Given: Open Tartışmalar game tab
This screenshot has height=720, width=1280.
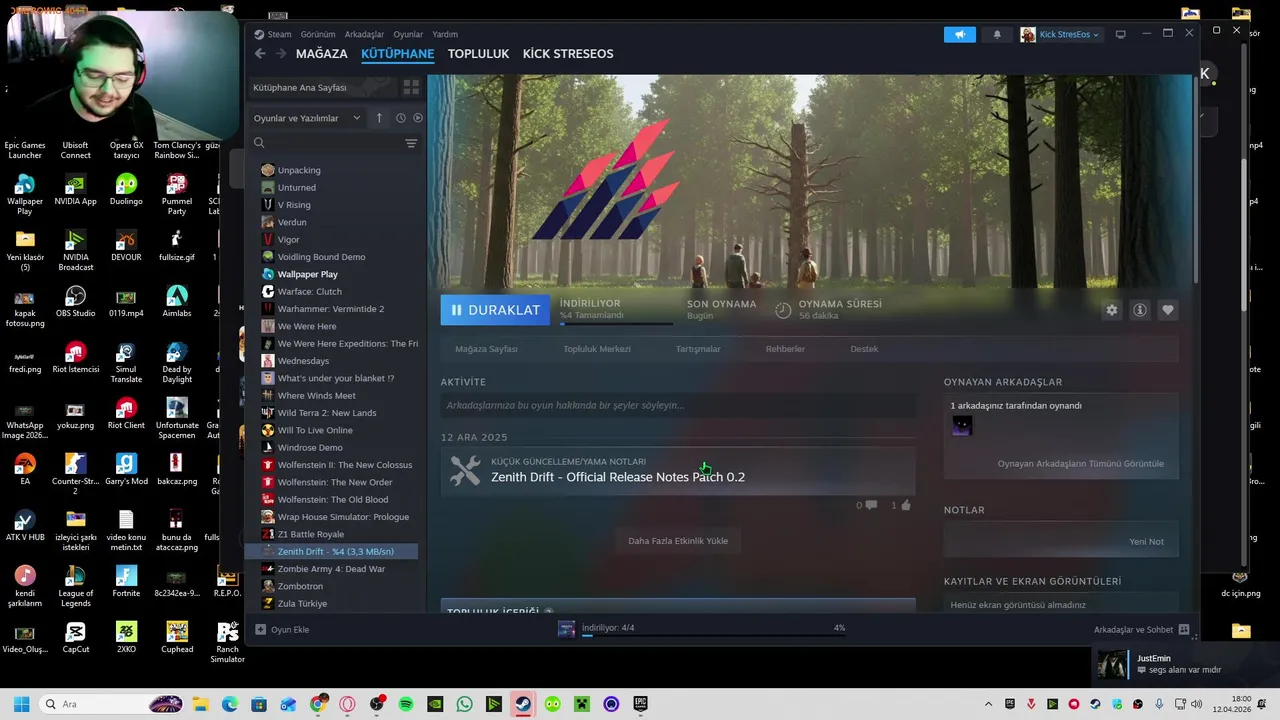Looking at the screenshot, I should click(698, 349).
